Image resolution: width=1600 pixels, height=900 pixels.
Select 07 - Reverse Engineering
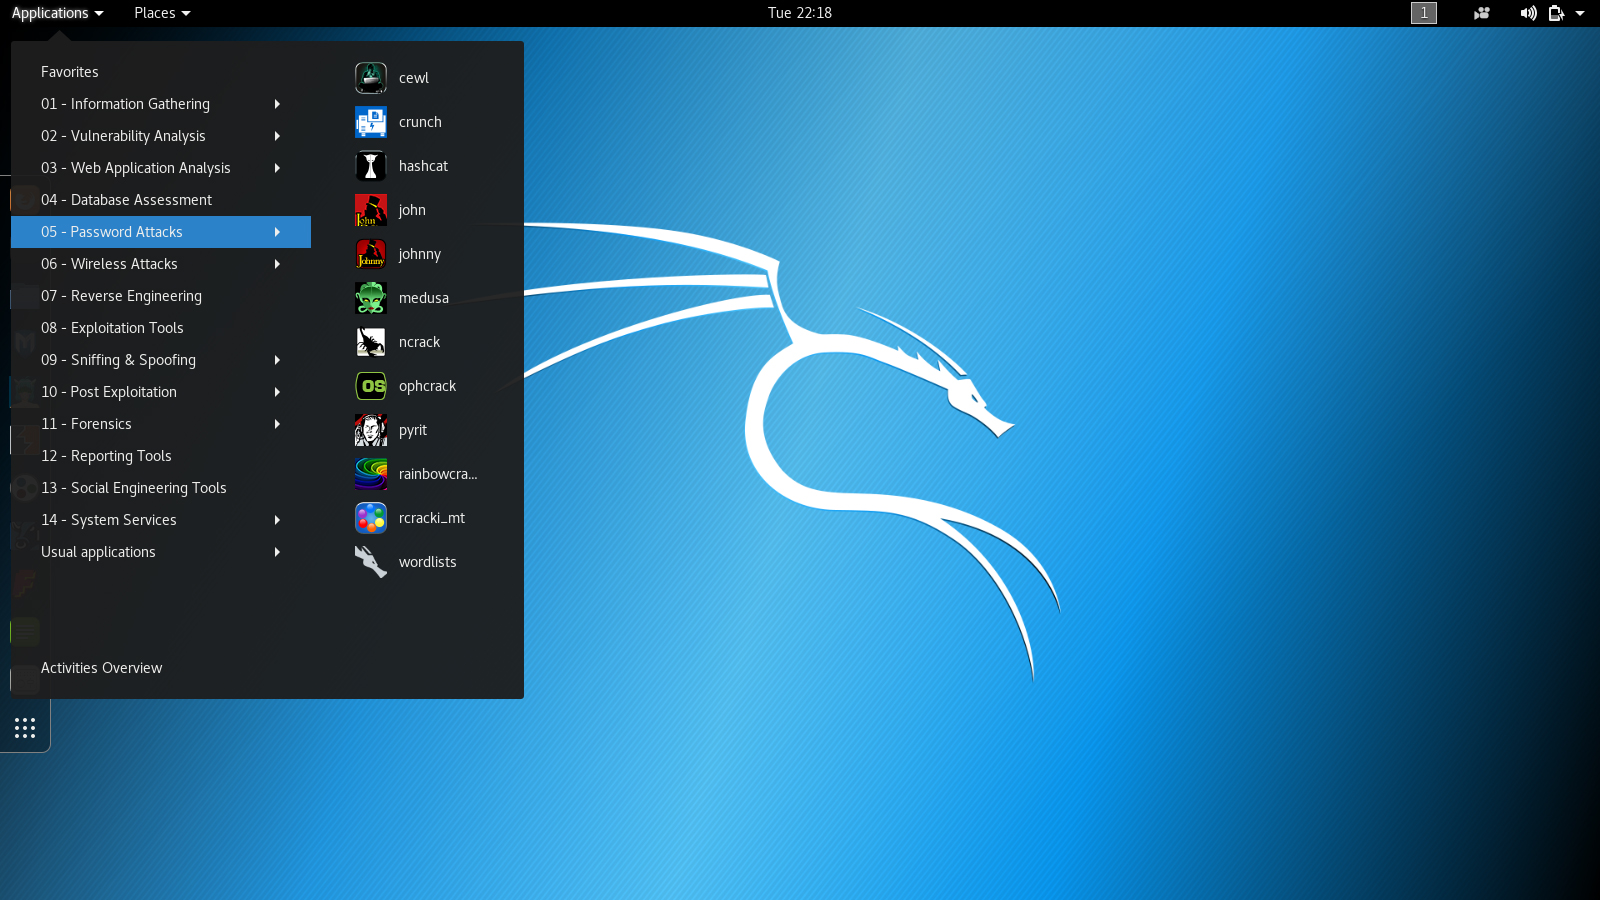pos(161,296)
